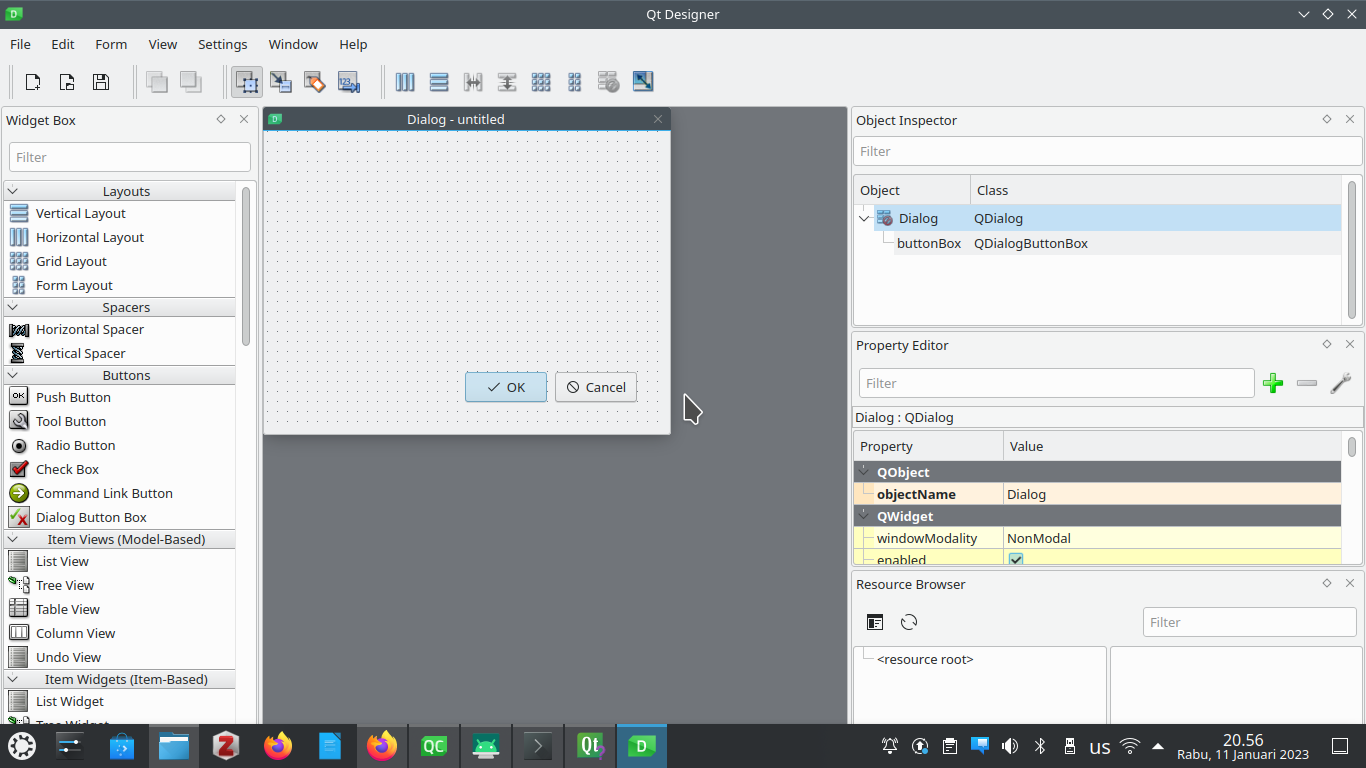Open the File menu
The image size is (1366, 768).
[x=20, y=44]
